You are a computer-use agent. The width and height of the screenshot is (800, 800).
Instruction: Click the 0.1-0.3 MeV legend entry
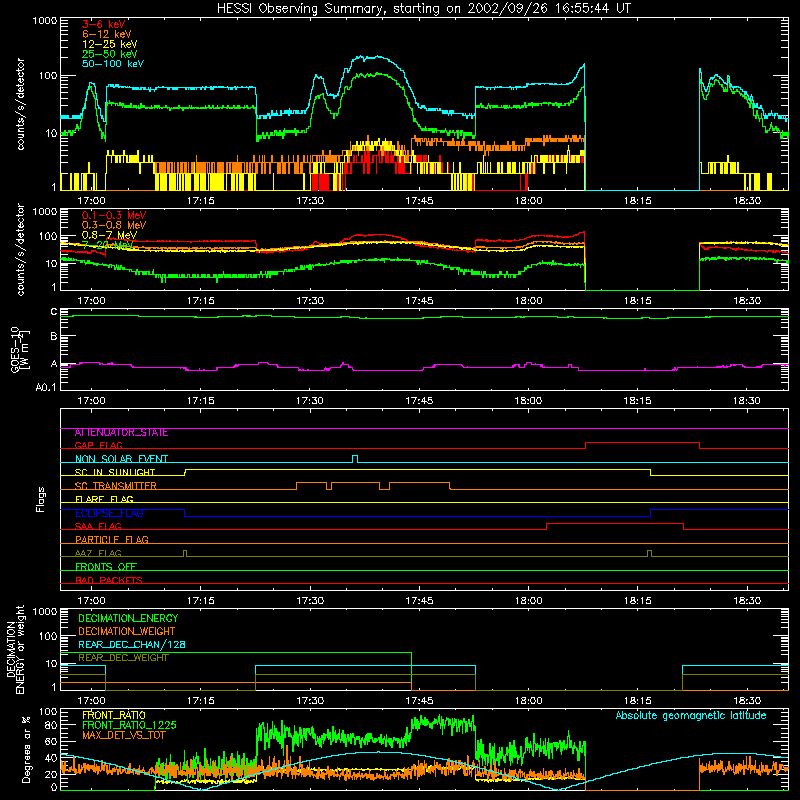(x=114, y=215)
